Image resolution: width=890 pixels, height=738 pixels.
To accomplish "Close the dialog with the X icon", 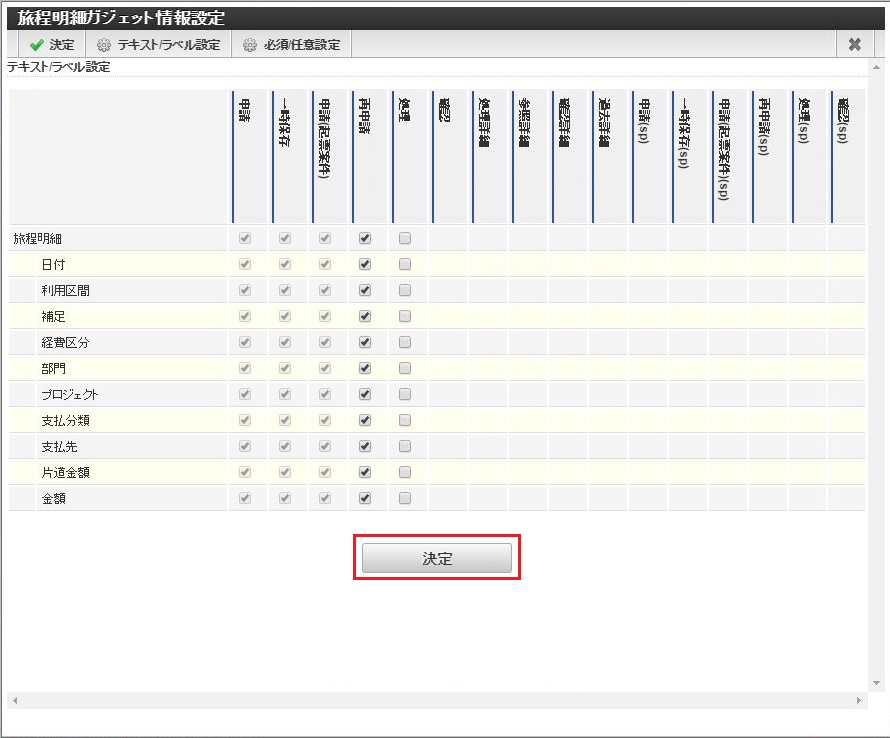I will pos(855,45).
